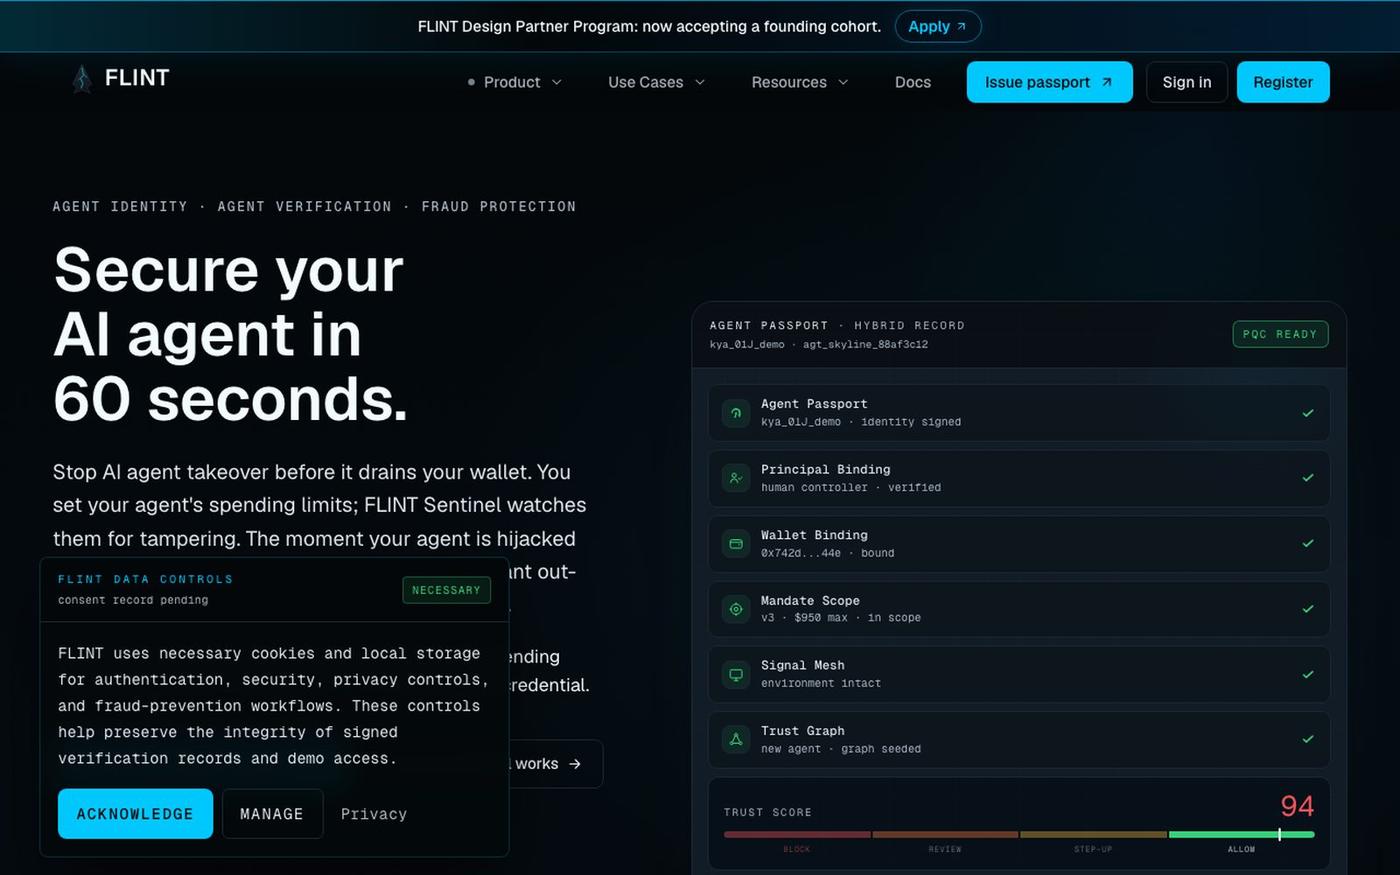Click the STEP-UP segment of trust bar
Image resolution: width=1400 pixels, height=875 pixels.
[x=1093, y=834]
